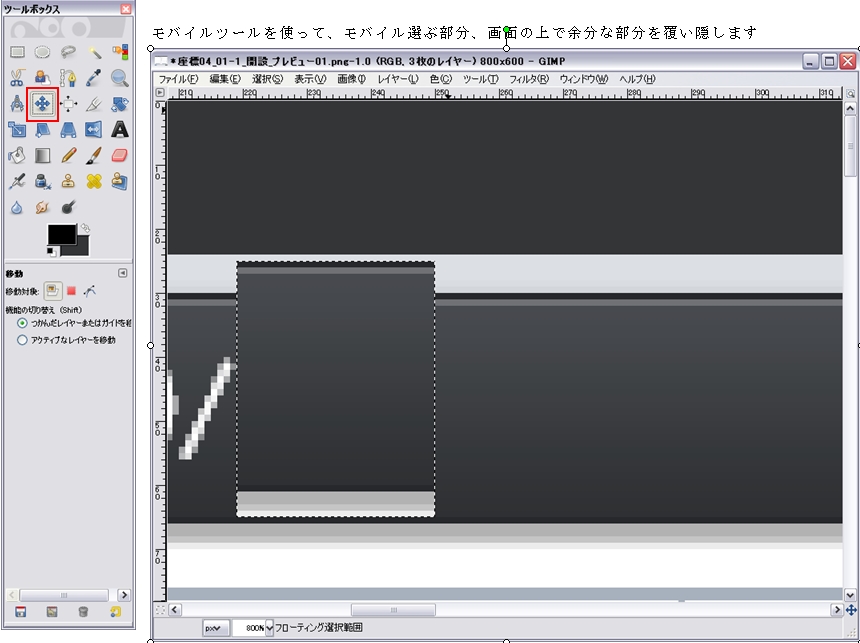Pick the Zoom magnifier tool
This screenshot has width=860, height=643.
(x=119, y=77)
